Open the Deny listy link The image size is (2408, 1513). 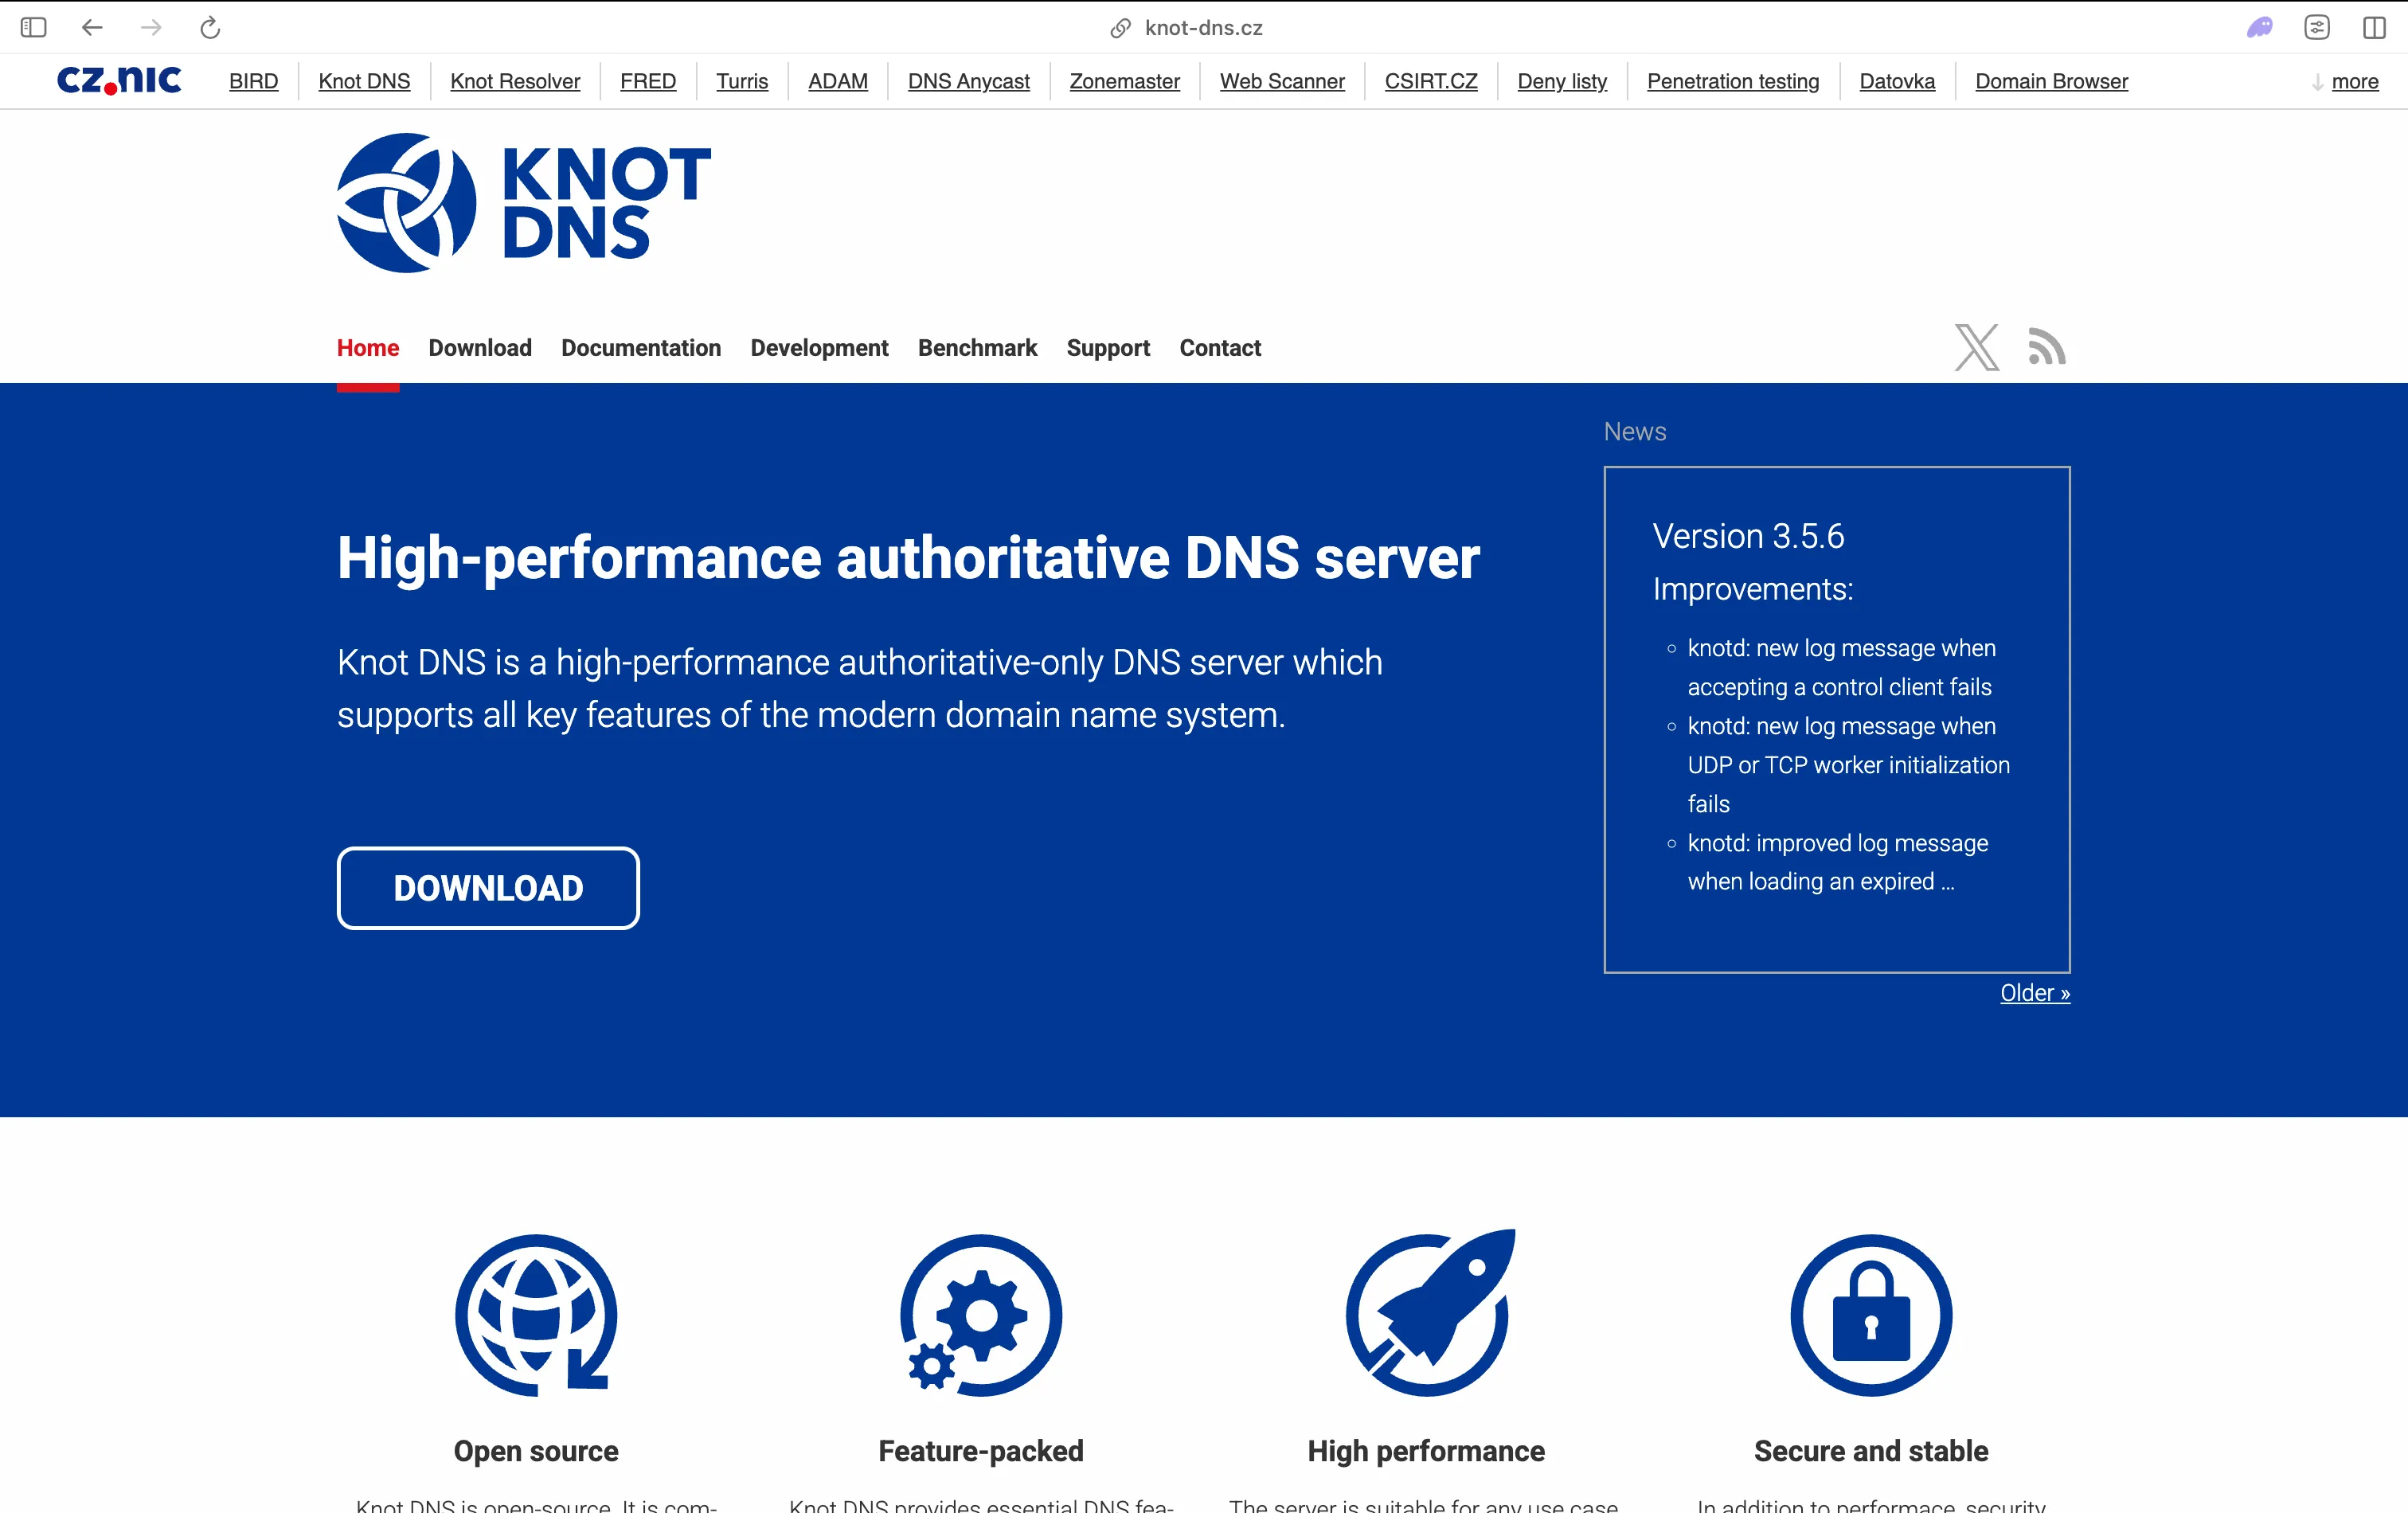tap(1562, 81)
